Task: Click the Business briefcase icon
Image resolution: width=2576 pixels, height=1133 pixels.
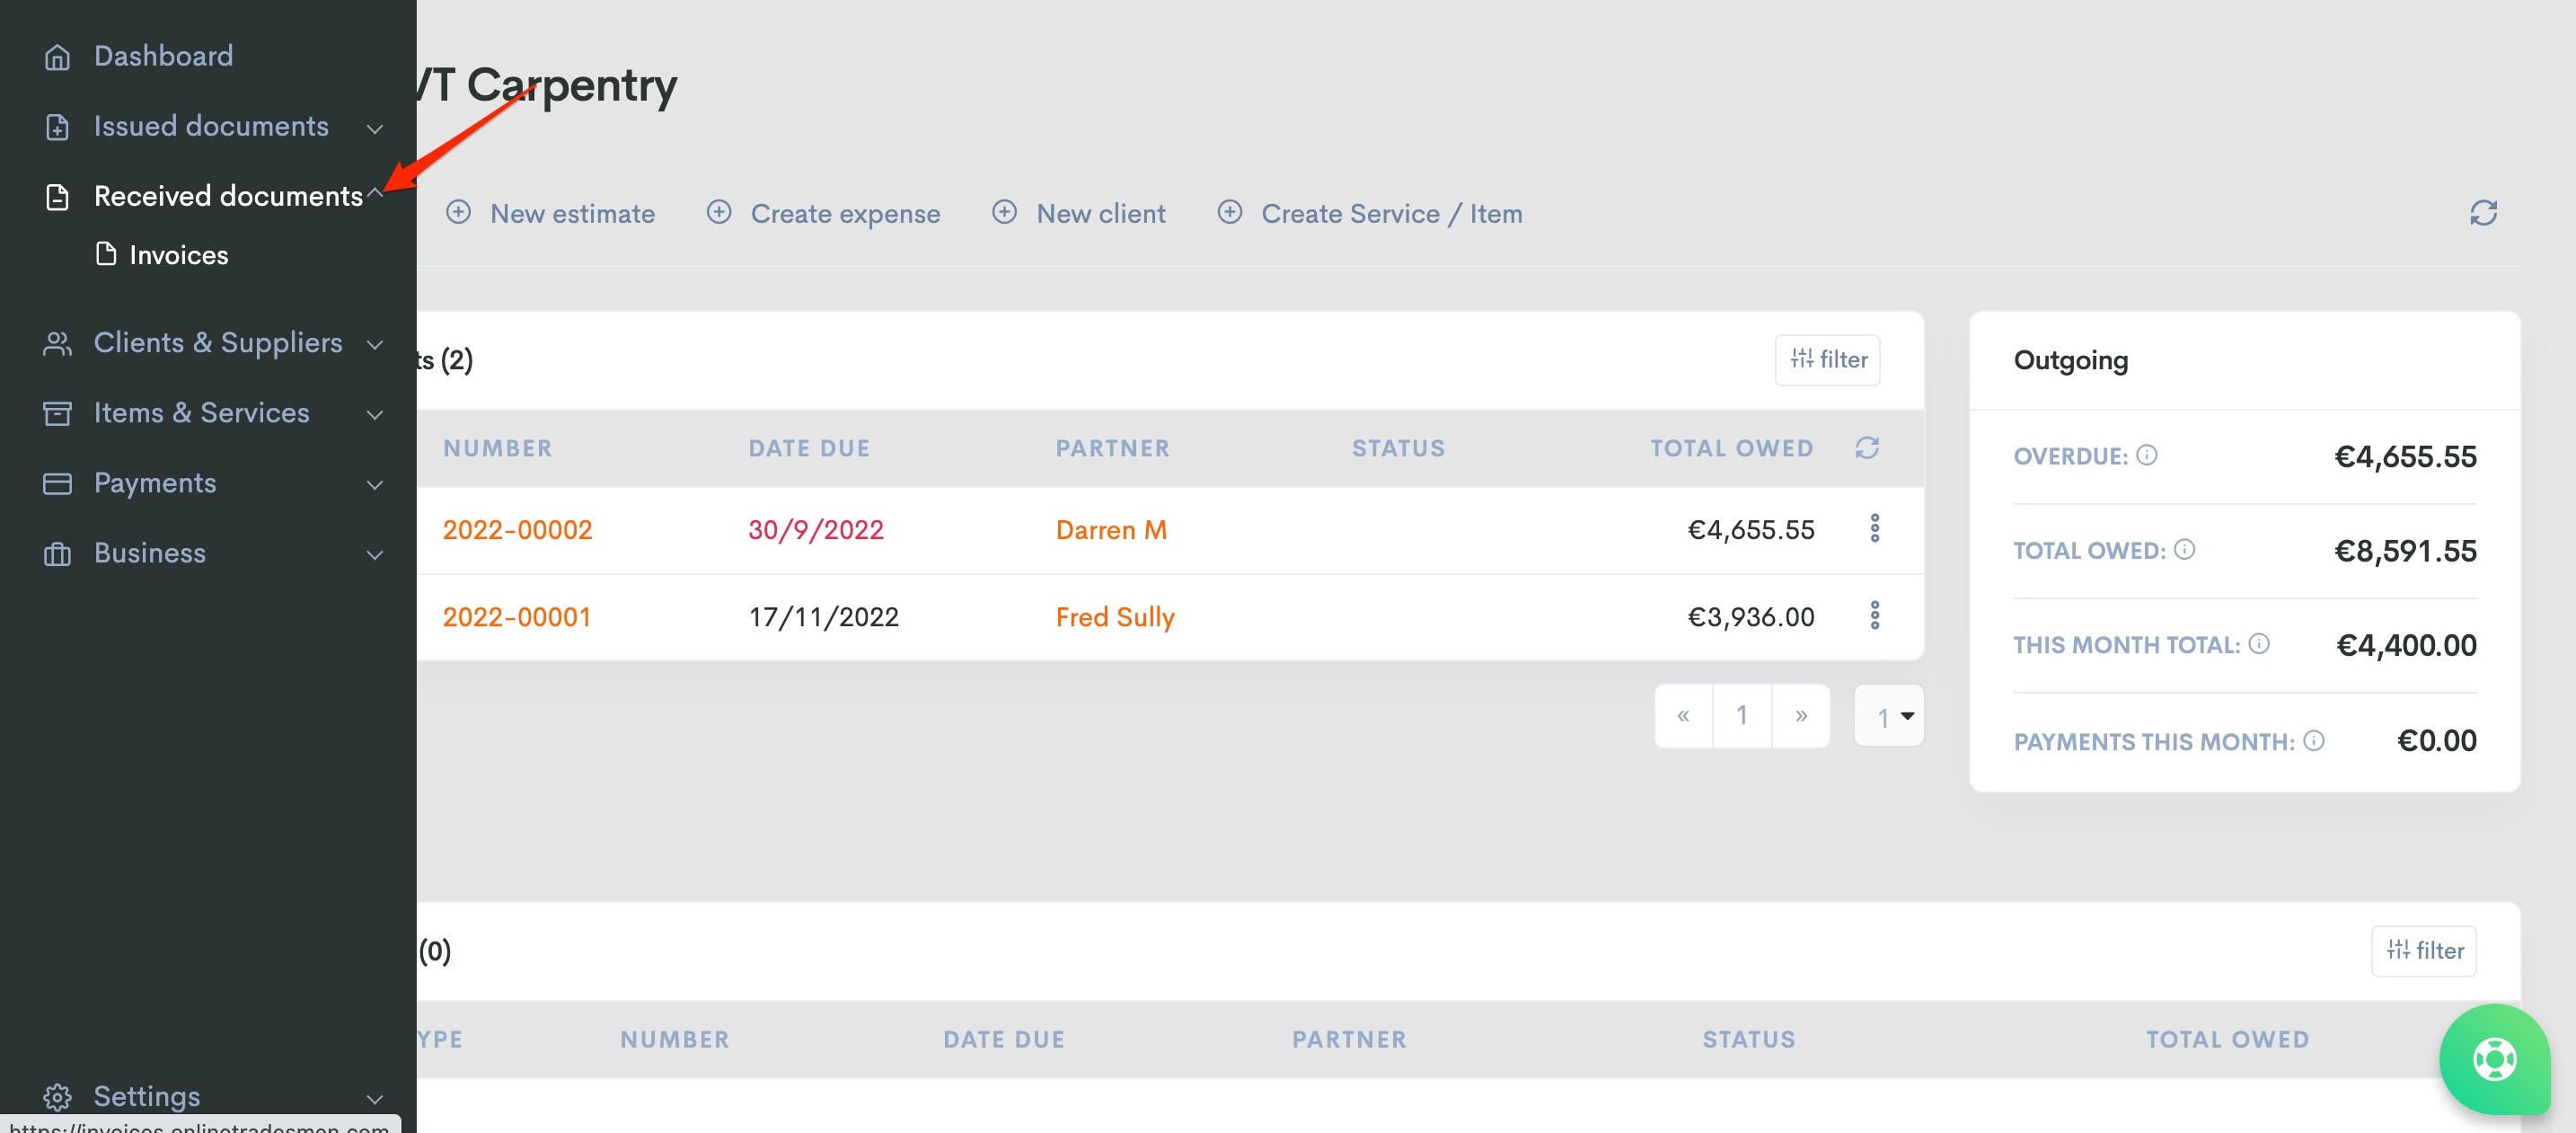Action: coord(57,554)
